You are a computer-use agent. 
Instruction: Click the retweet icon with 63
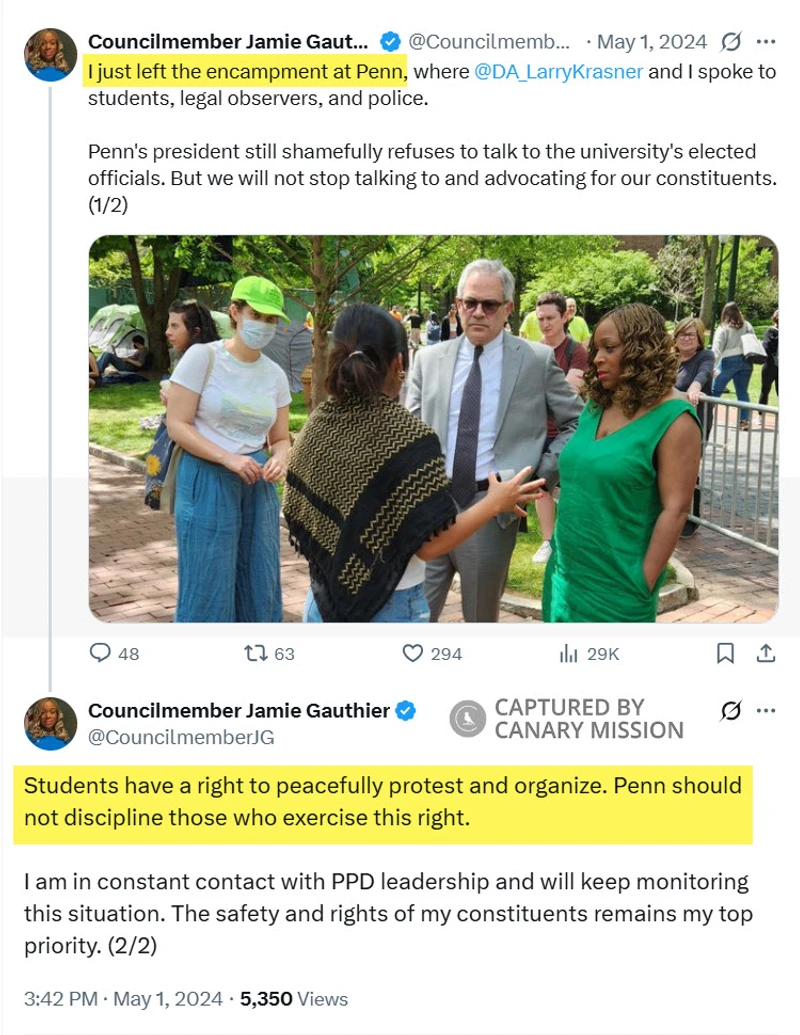(256, 653)
